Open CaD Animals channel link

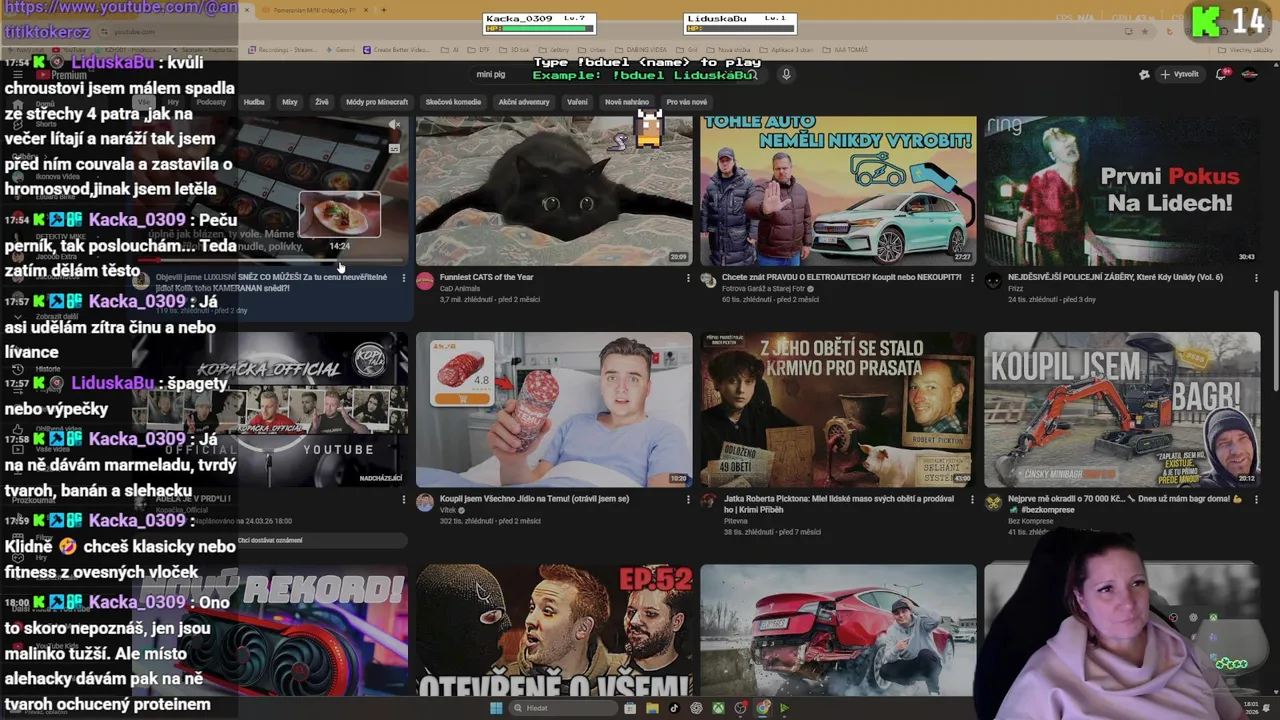[x=460, y=288]
